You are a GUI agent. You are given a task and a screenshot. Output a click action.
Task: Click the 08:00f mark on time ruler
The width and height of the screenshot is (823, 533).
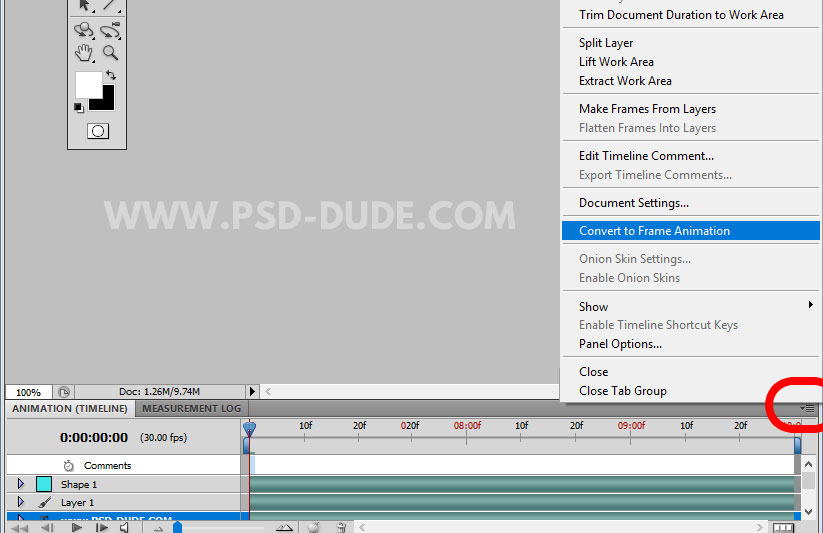point(467,425)
